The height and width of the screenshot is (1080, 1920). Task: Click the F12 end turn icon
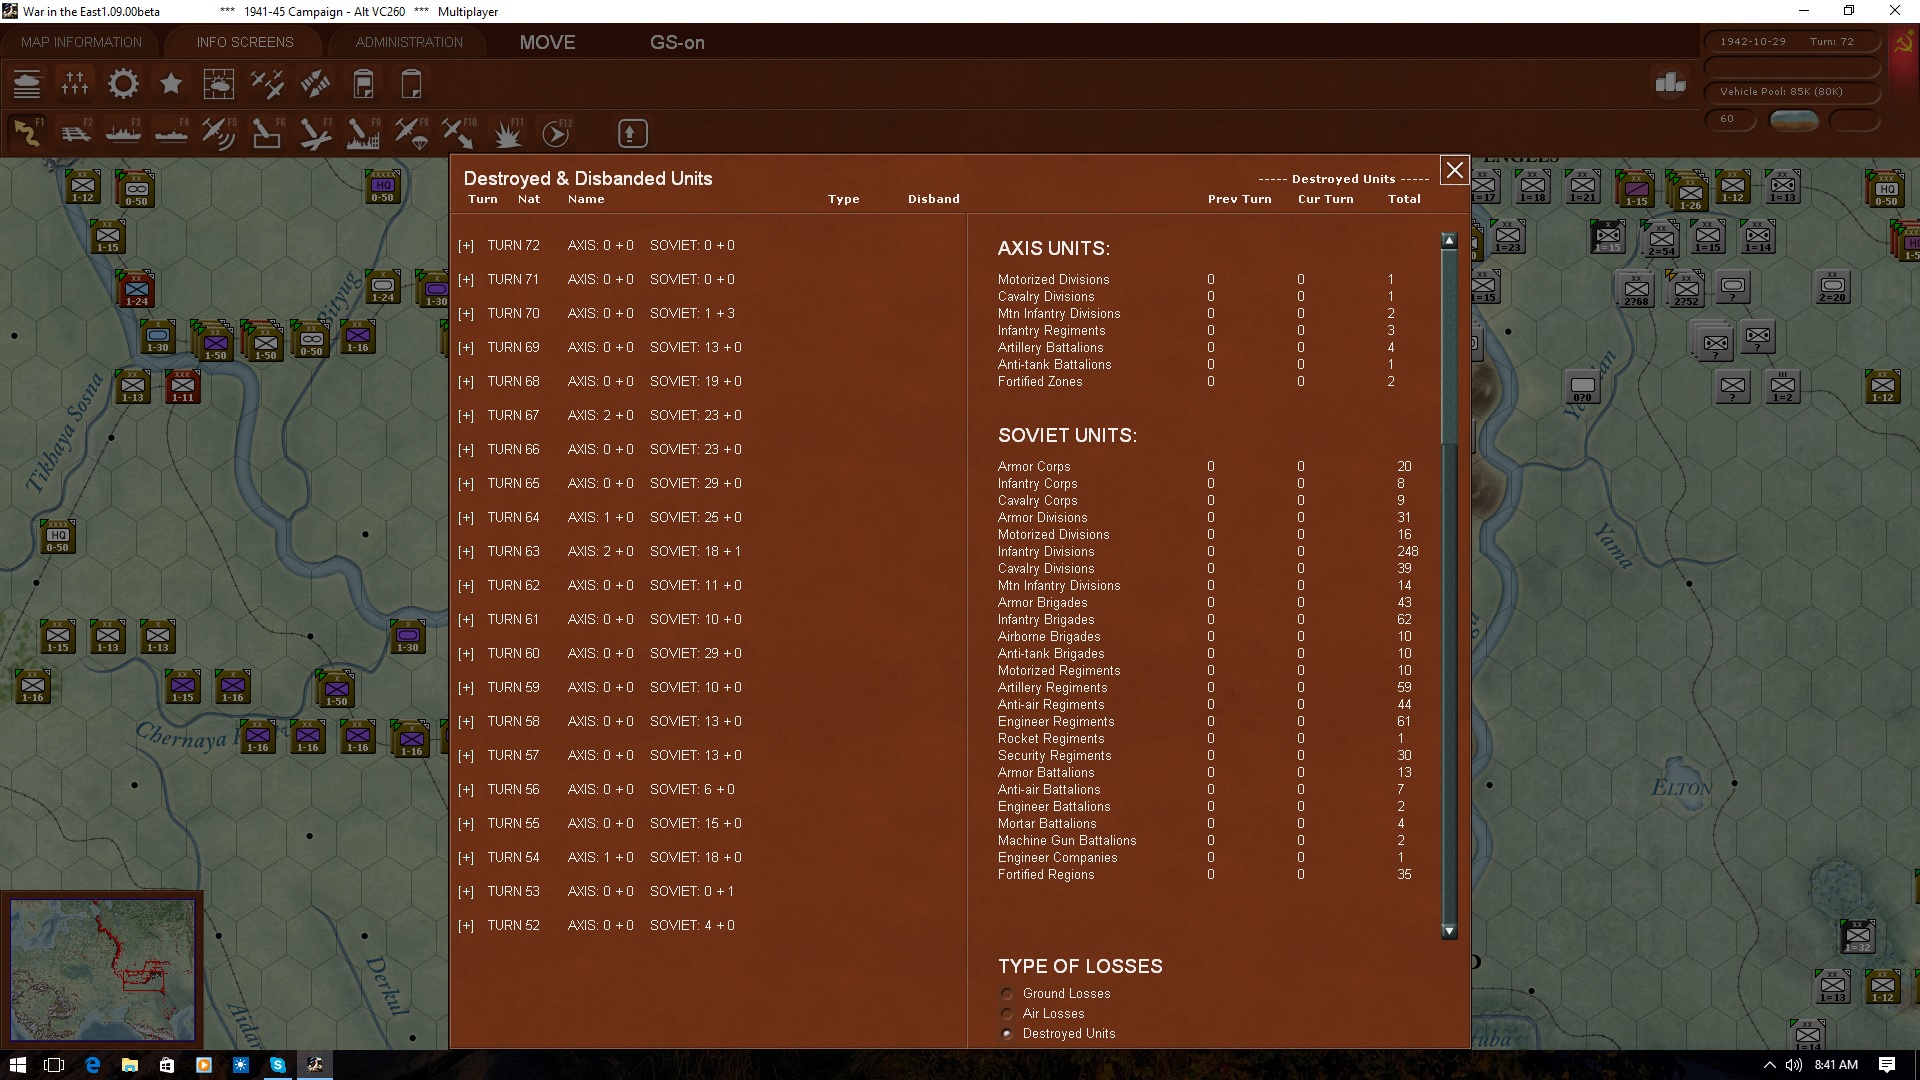pyautogui.click(x=556, y=133)
